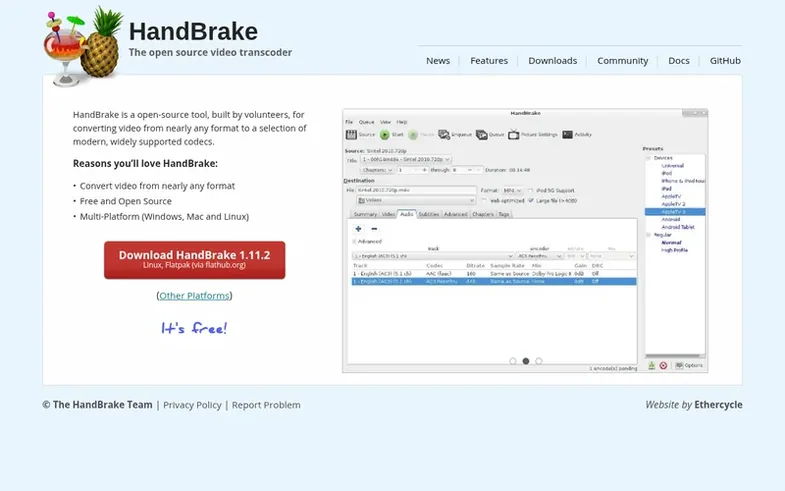Viewport: 785px width, 491px height.
Task: Visit the Ethercycle website link
Action: coord(718,405)
